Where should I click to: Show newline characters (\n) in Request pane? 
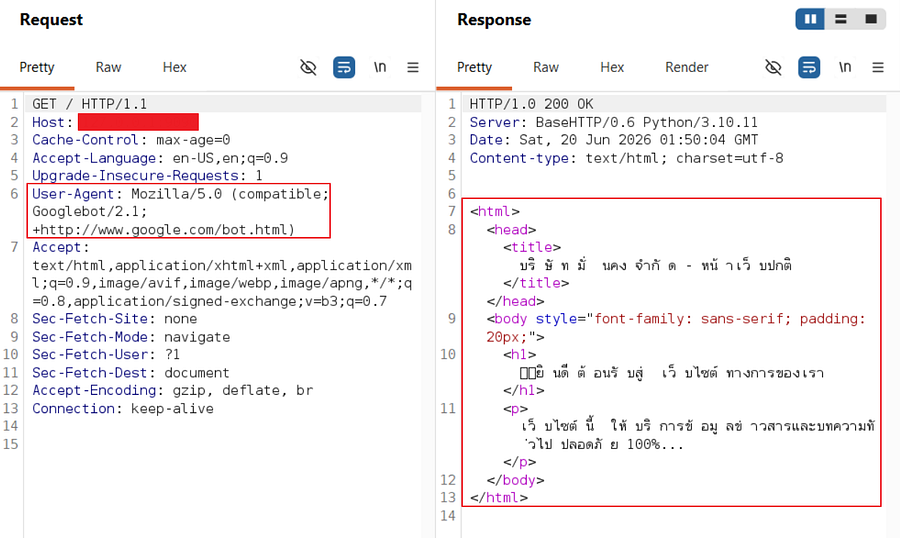click(x=380, y=67)
